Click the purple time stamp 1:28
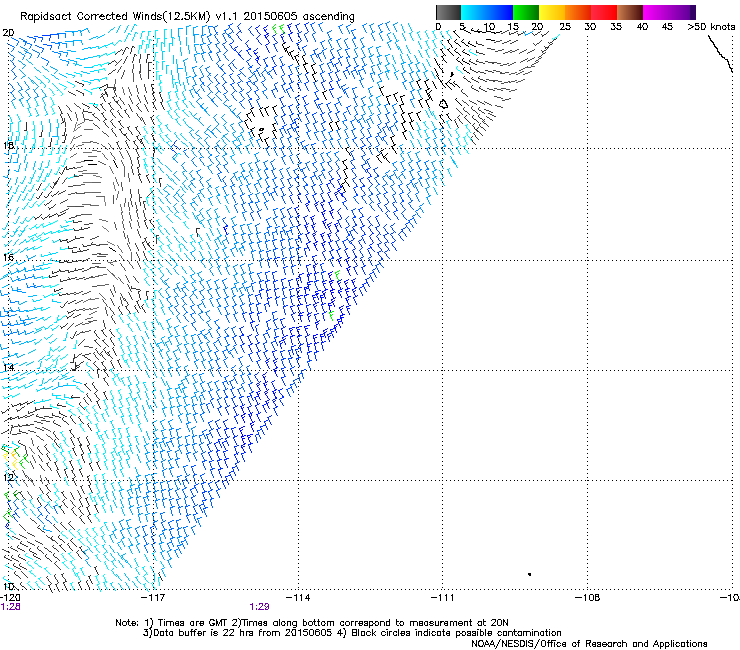The image size is (740, 650). (10, 607)
